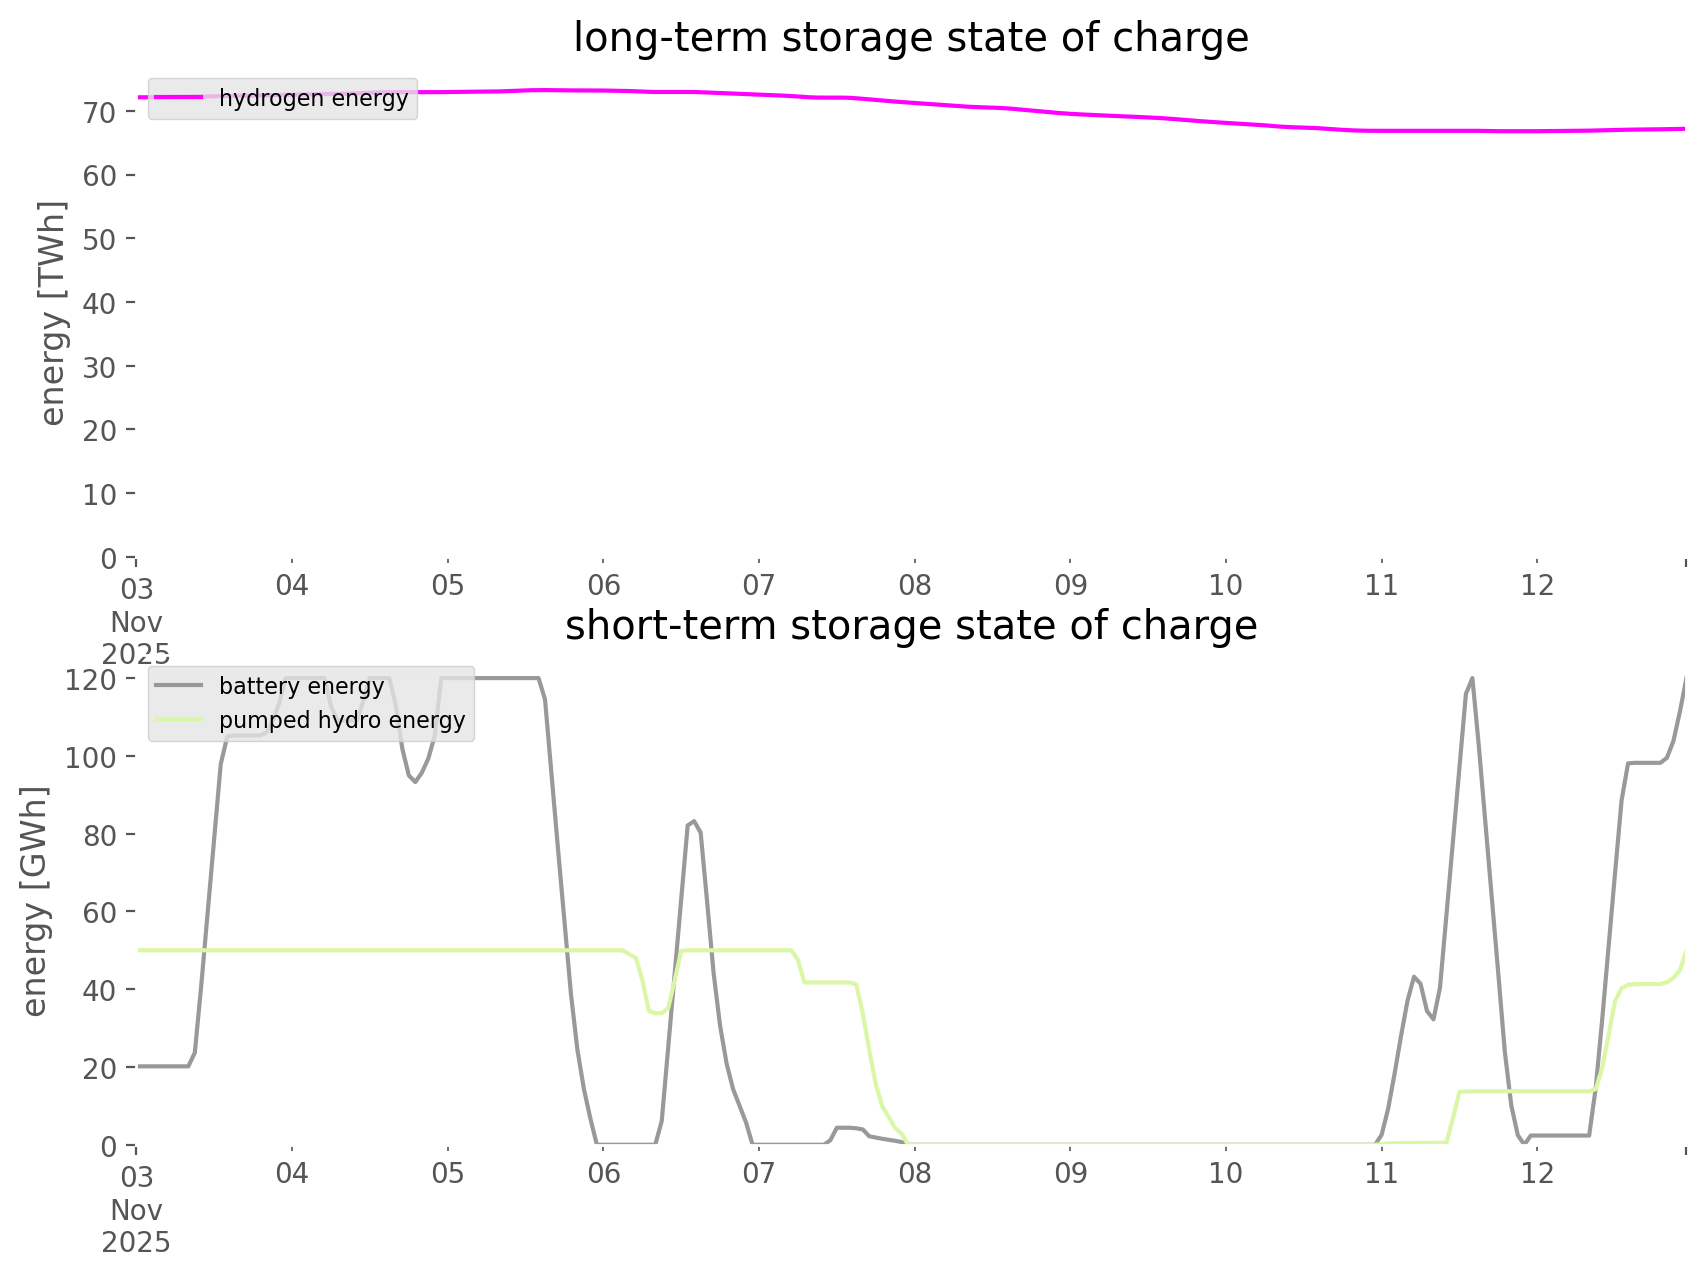Click the short-term storage state of charge title
This screenshot has height=1277, width=1706.
coord(910,626)
